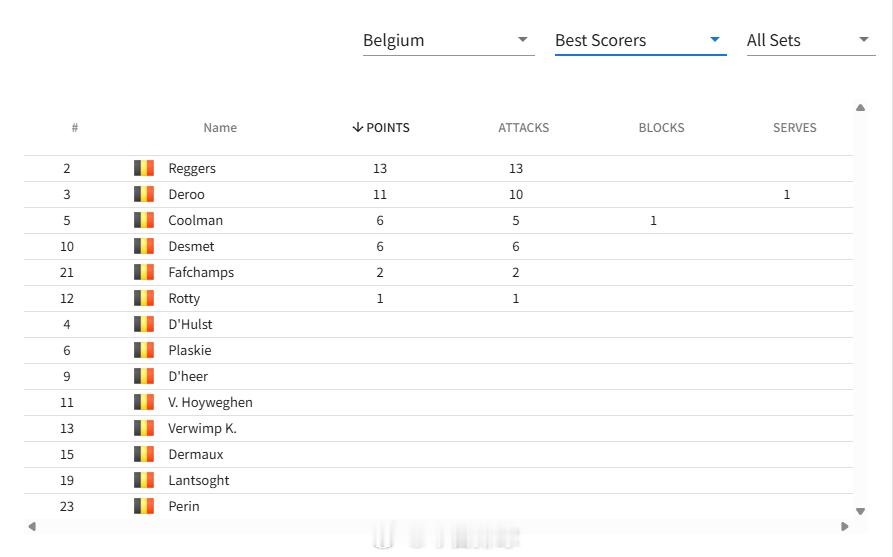The width and height of the screenshot is (893, 557).
Task: Click the scroll down arrow
Action: (861, 511)
